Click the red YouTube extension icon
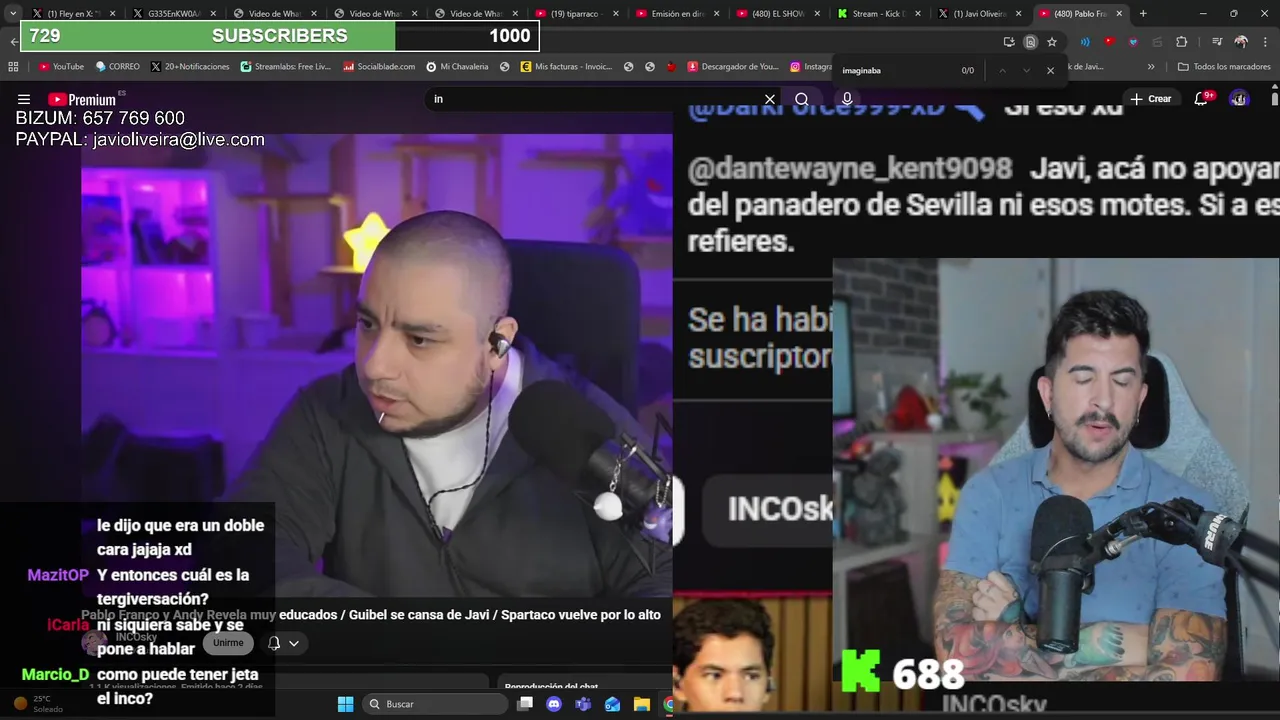 click(1109, 42)
